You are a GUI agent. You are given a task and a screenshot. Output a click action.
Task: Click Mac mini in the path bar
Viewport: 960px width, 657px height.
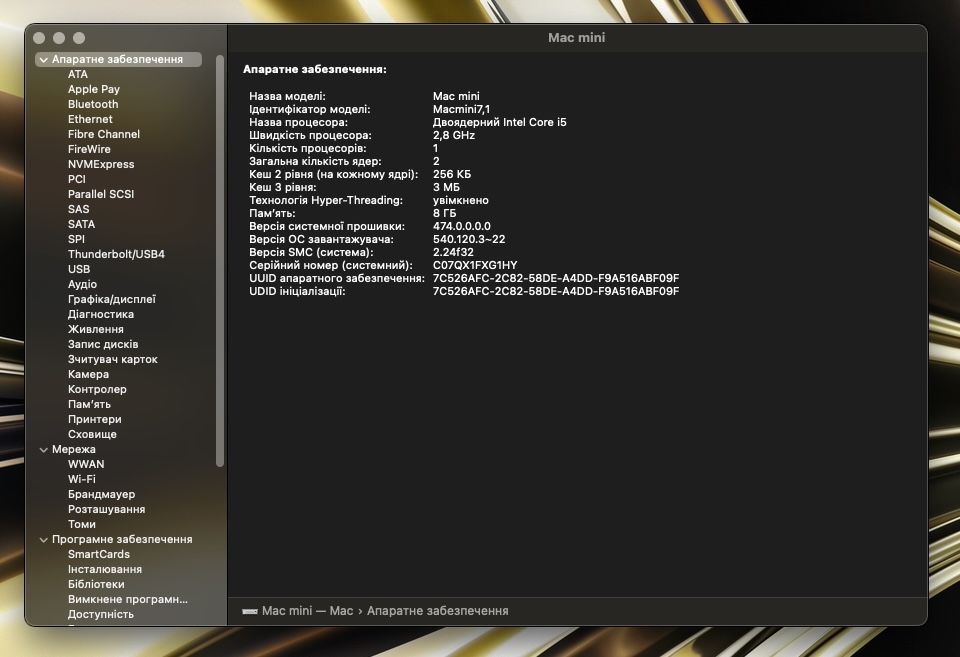[287, 611]
